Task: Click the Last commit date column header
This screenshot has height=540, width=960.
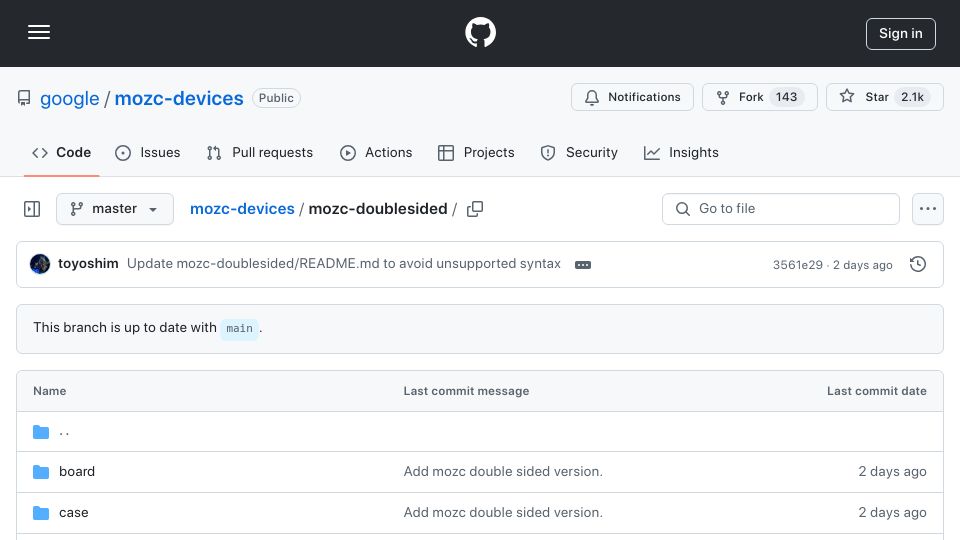Action: click(x=876, y=391)
